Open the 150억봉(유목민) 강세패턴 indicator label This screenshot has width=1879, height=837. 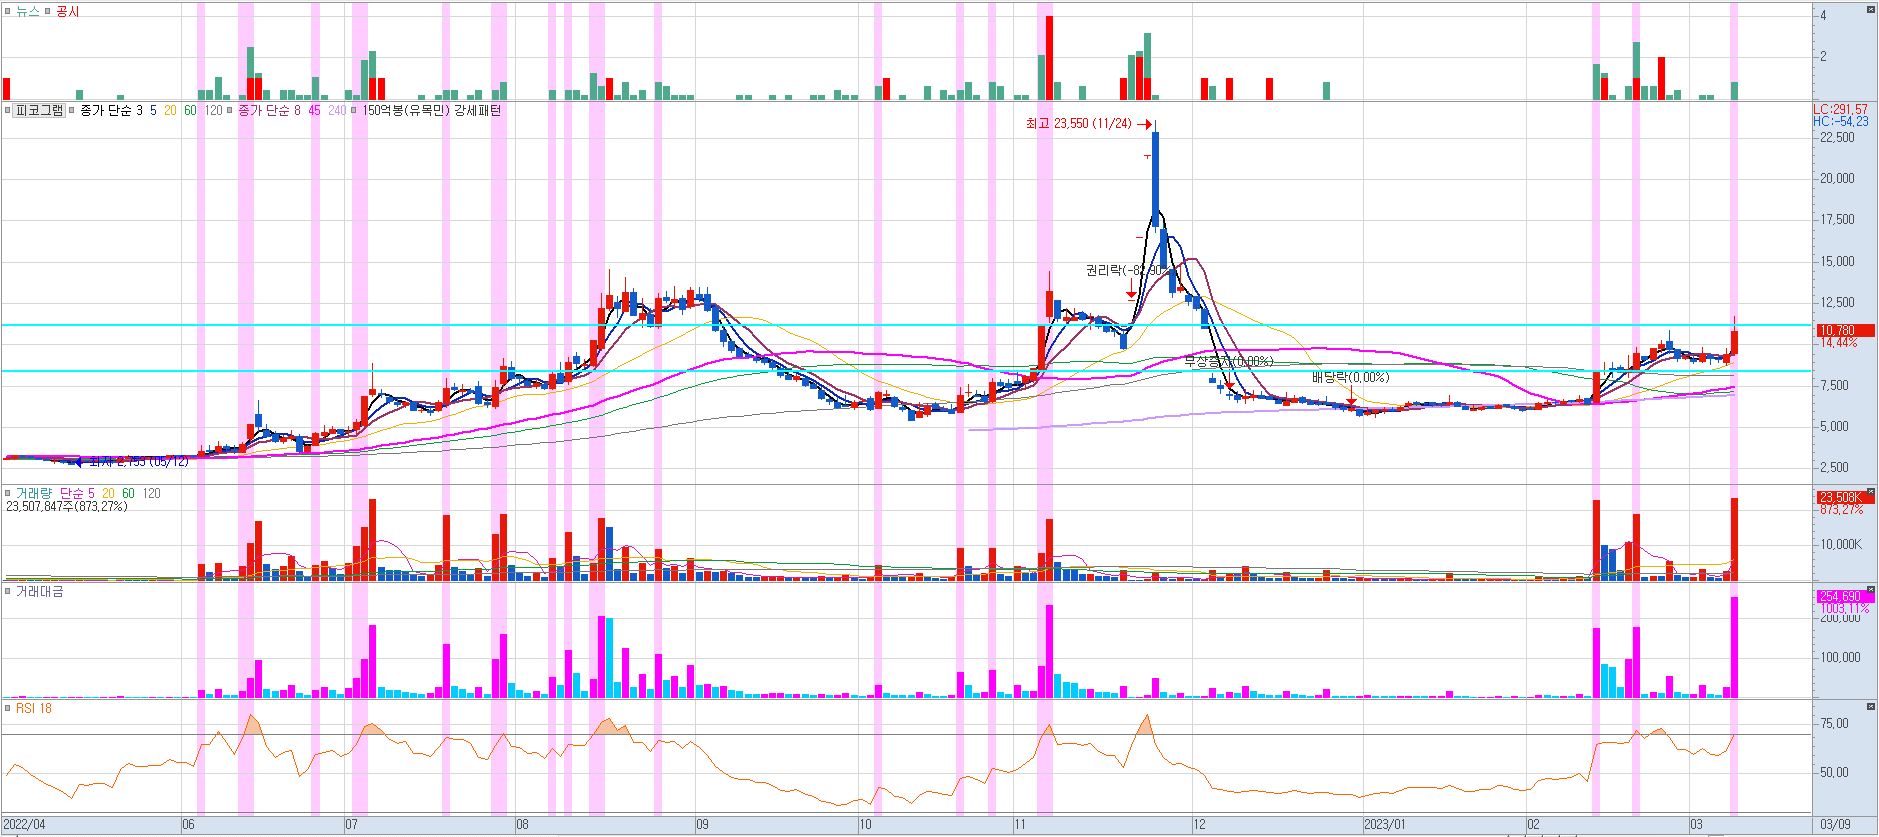(431, 110)
